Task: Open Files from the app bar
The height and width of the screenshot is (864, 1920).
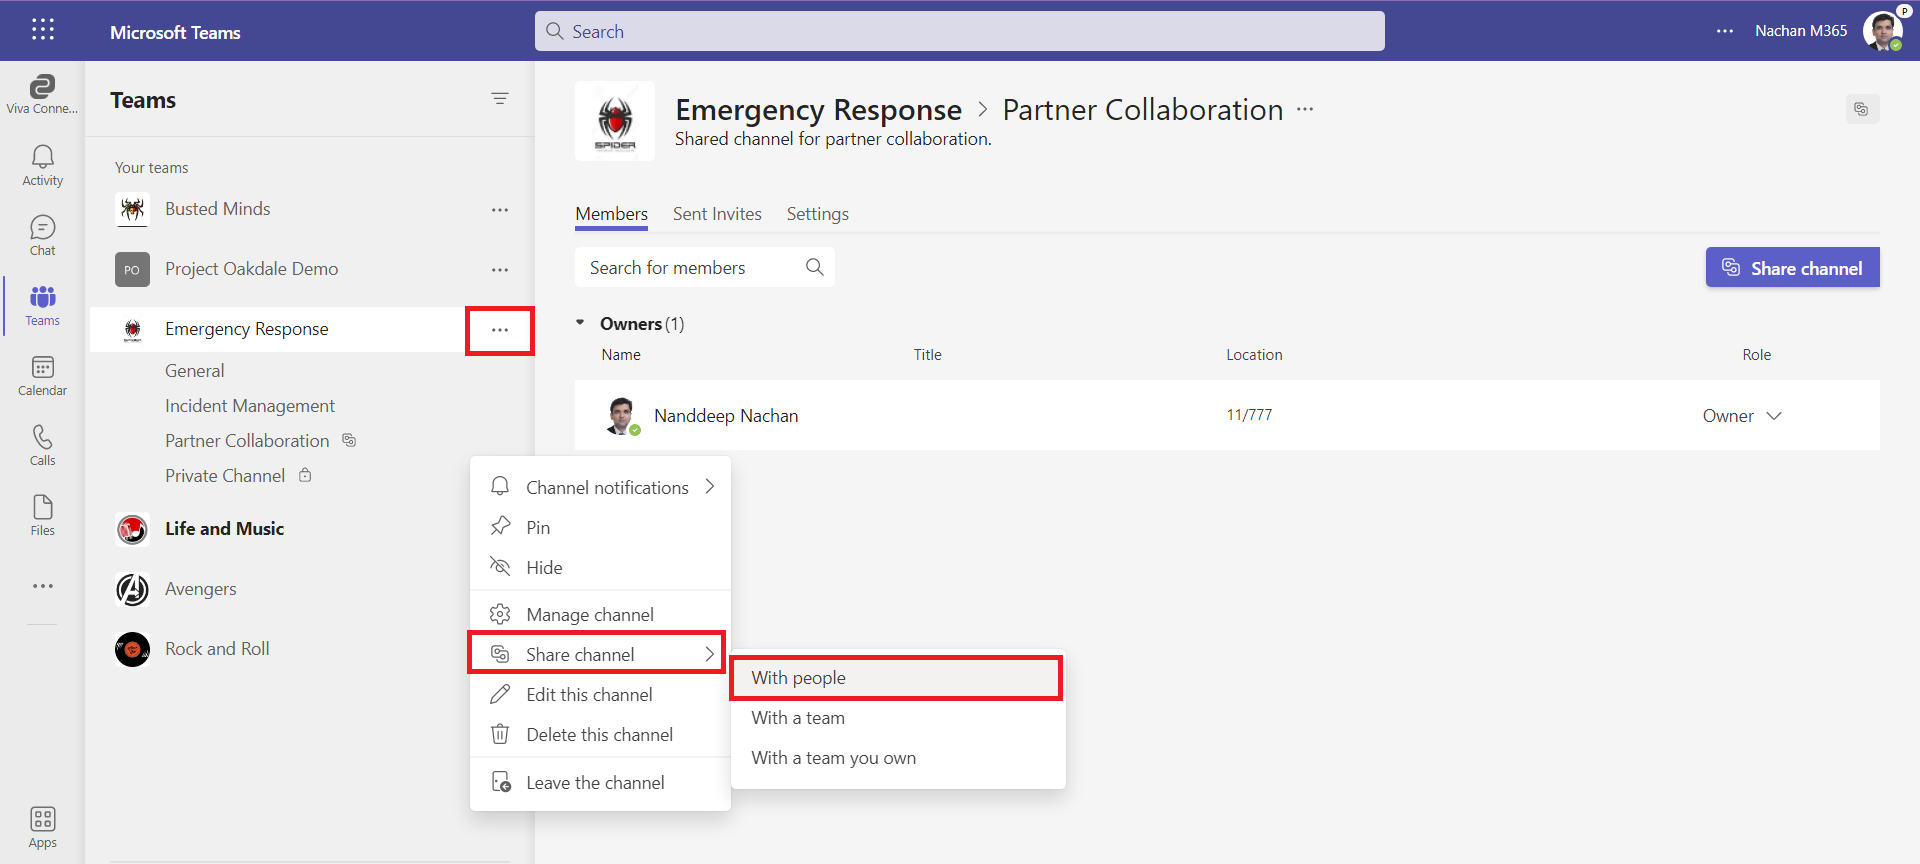Action: (42, 515)
